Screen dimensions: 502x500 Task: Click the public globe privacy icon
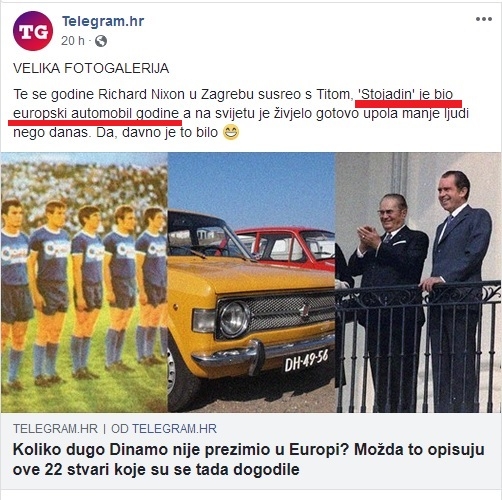101,41
